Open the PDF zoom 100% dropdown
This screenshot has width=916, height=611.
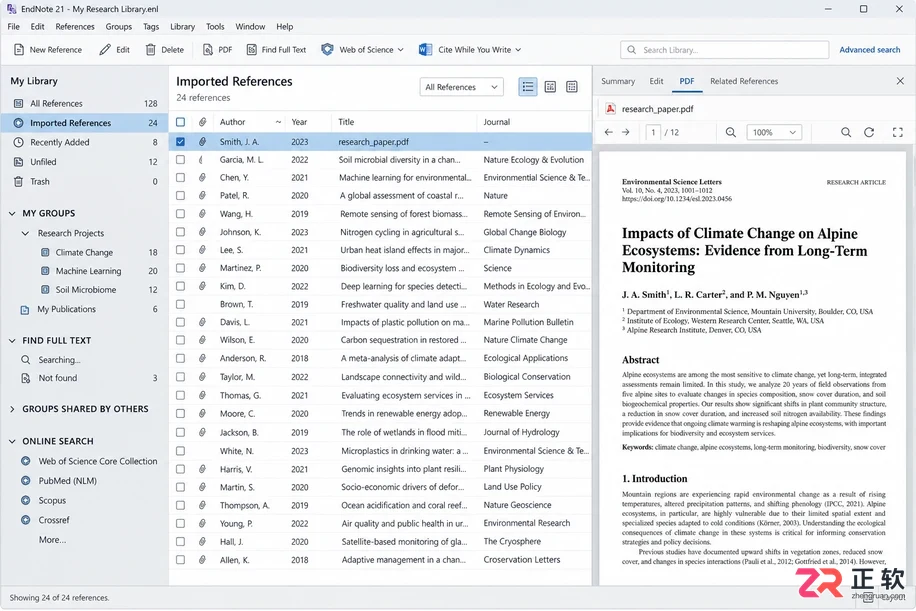tap(773, 133)
